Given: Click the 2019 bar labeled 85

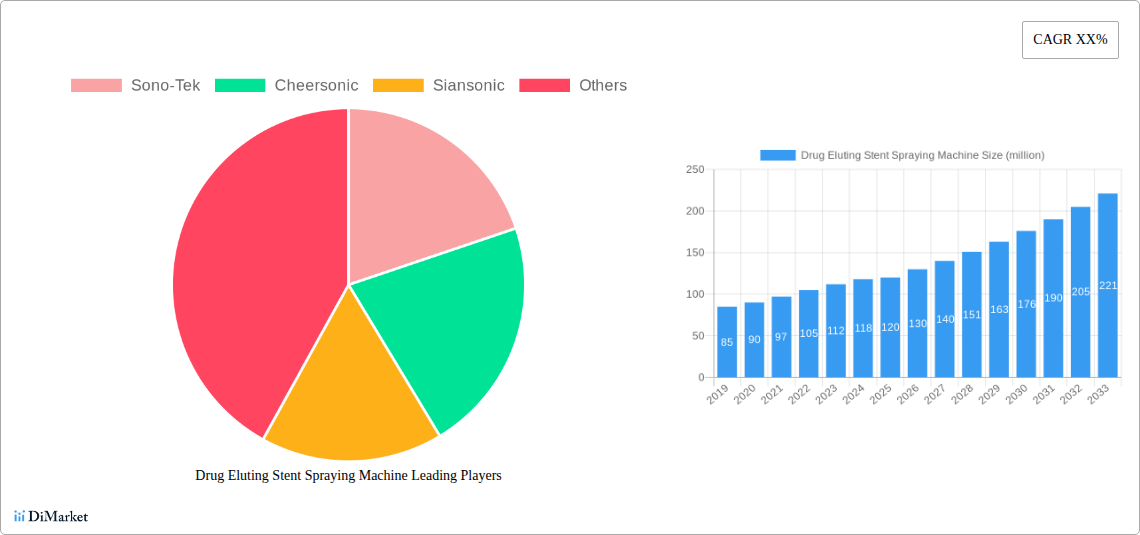Looking at the screenshot, I should pyautogui.click(x=727, y=342).
